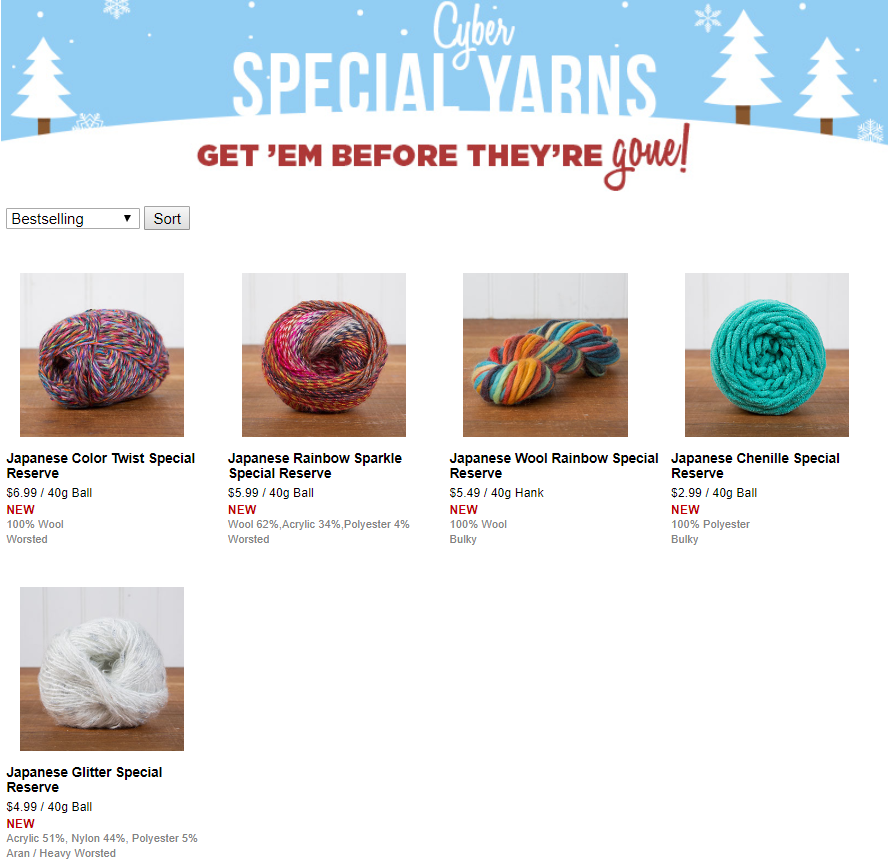
Task: Click the $4.99 / 40g Ball price
Action: click(x=49, y=807)
